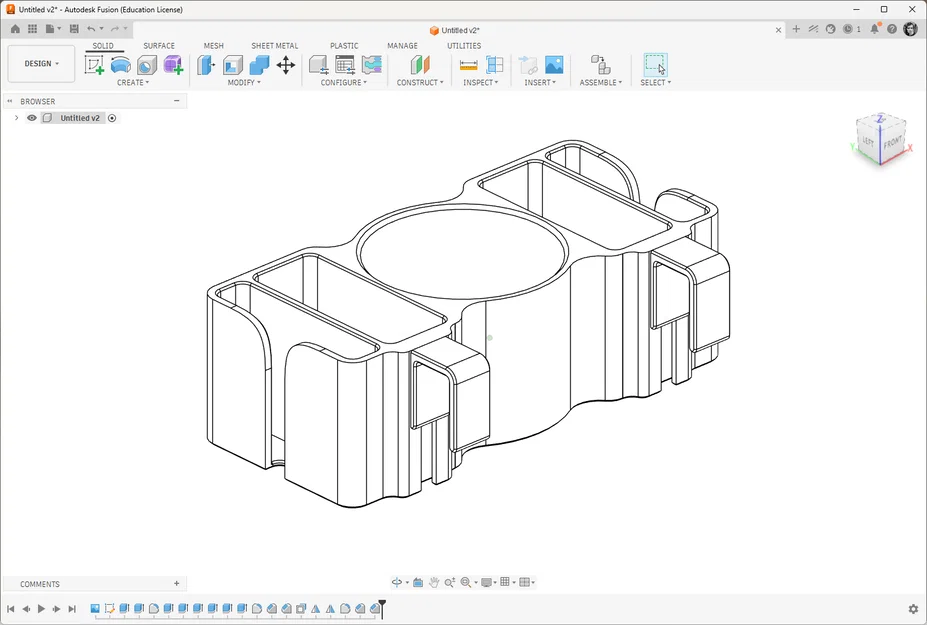Click the Orbit navigation tool icon
Image resolution: width=927 pixels, height=625 pixels.
[x=397, y=582]
